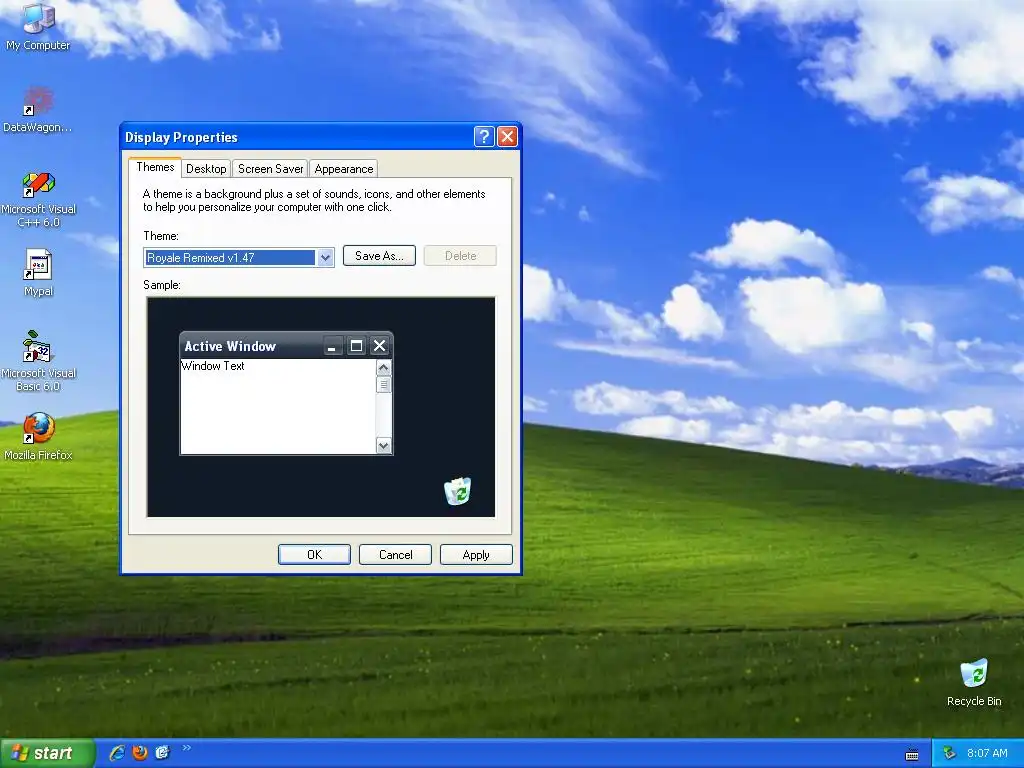Image resolution: width=1024 pixels, height=768 pixels.
Task: Click the Start button
Action: (46, 753)
